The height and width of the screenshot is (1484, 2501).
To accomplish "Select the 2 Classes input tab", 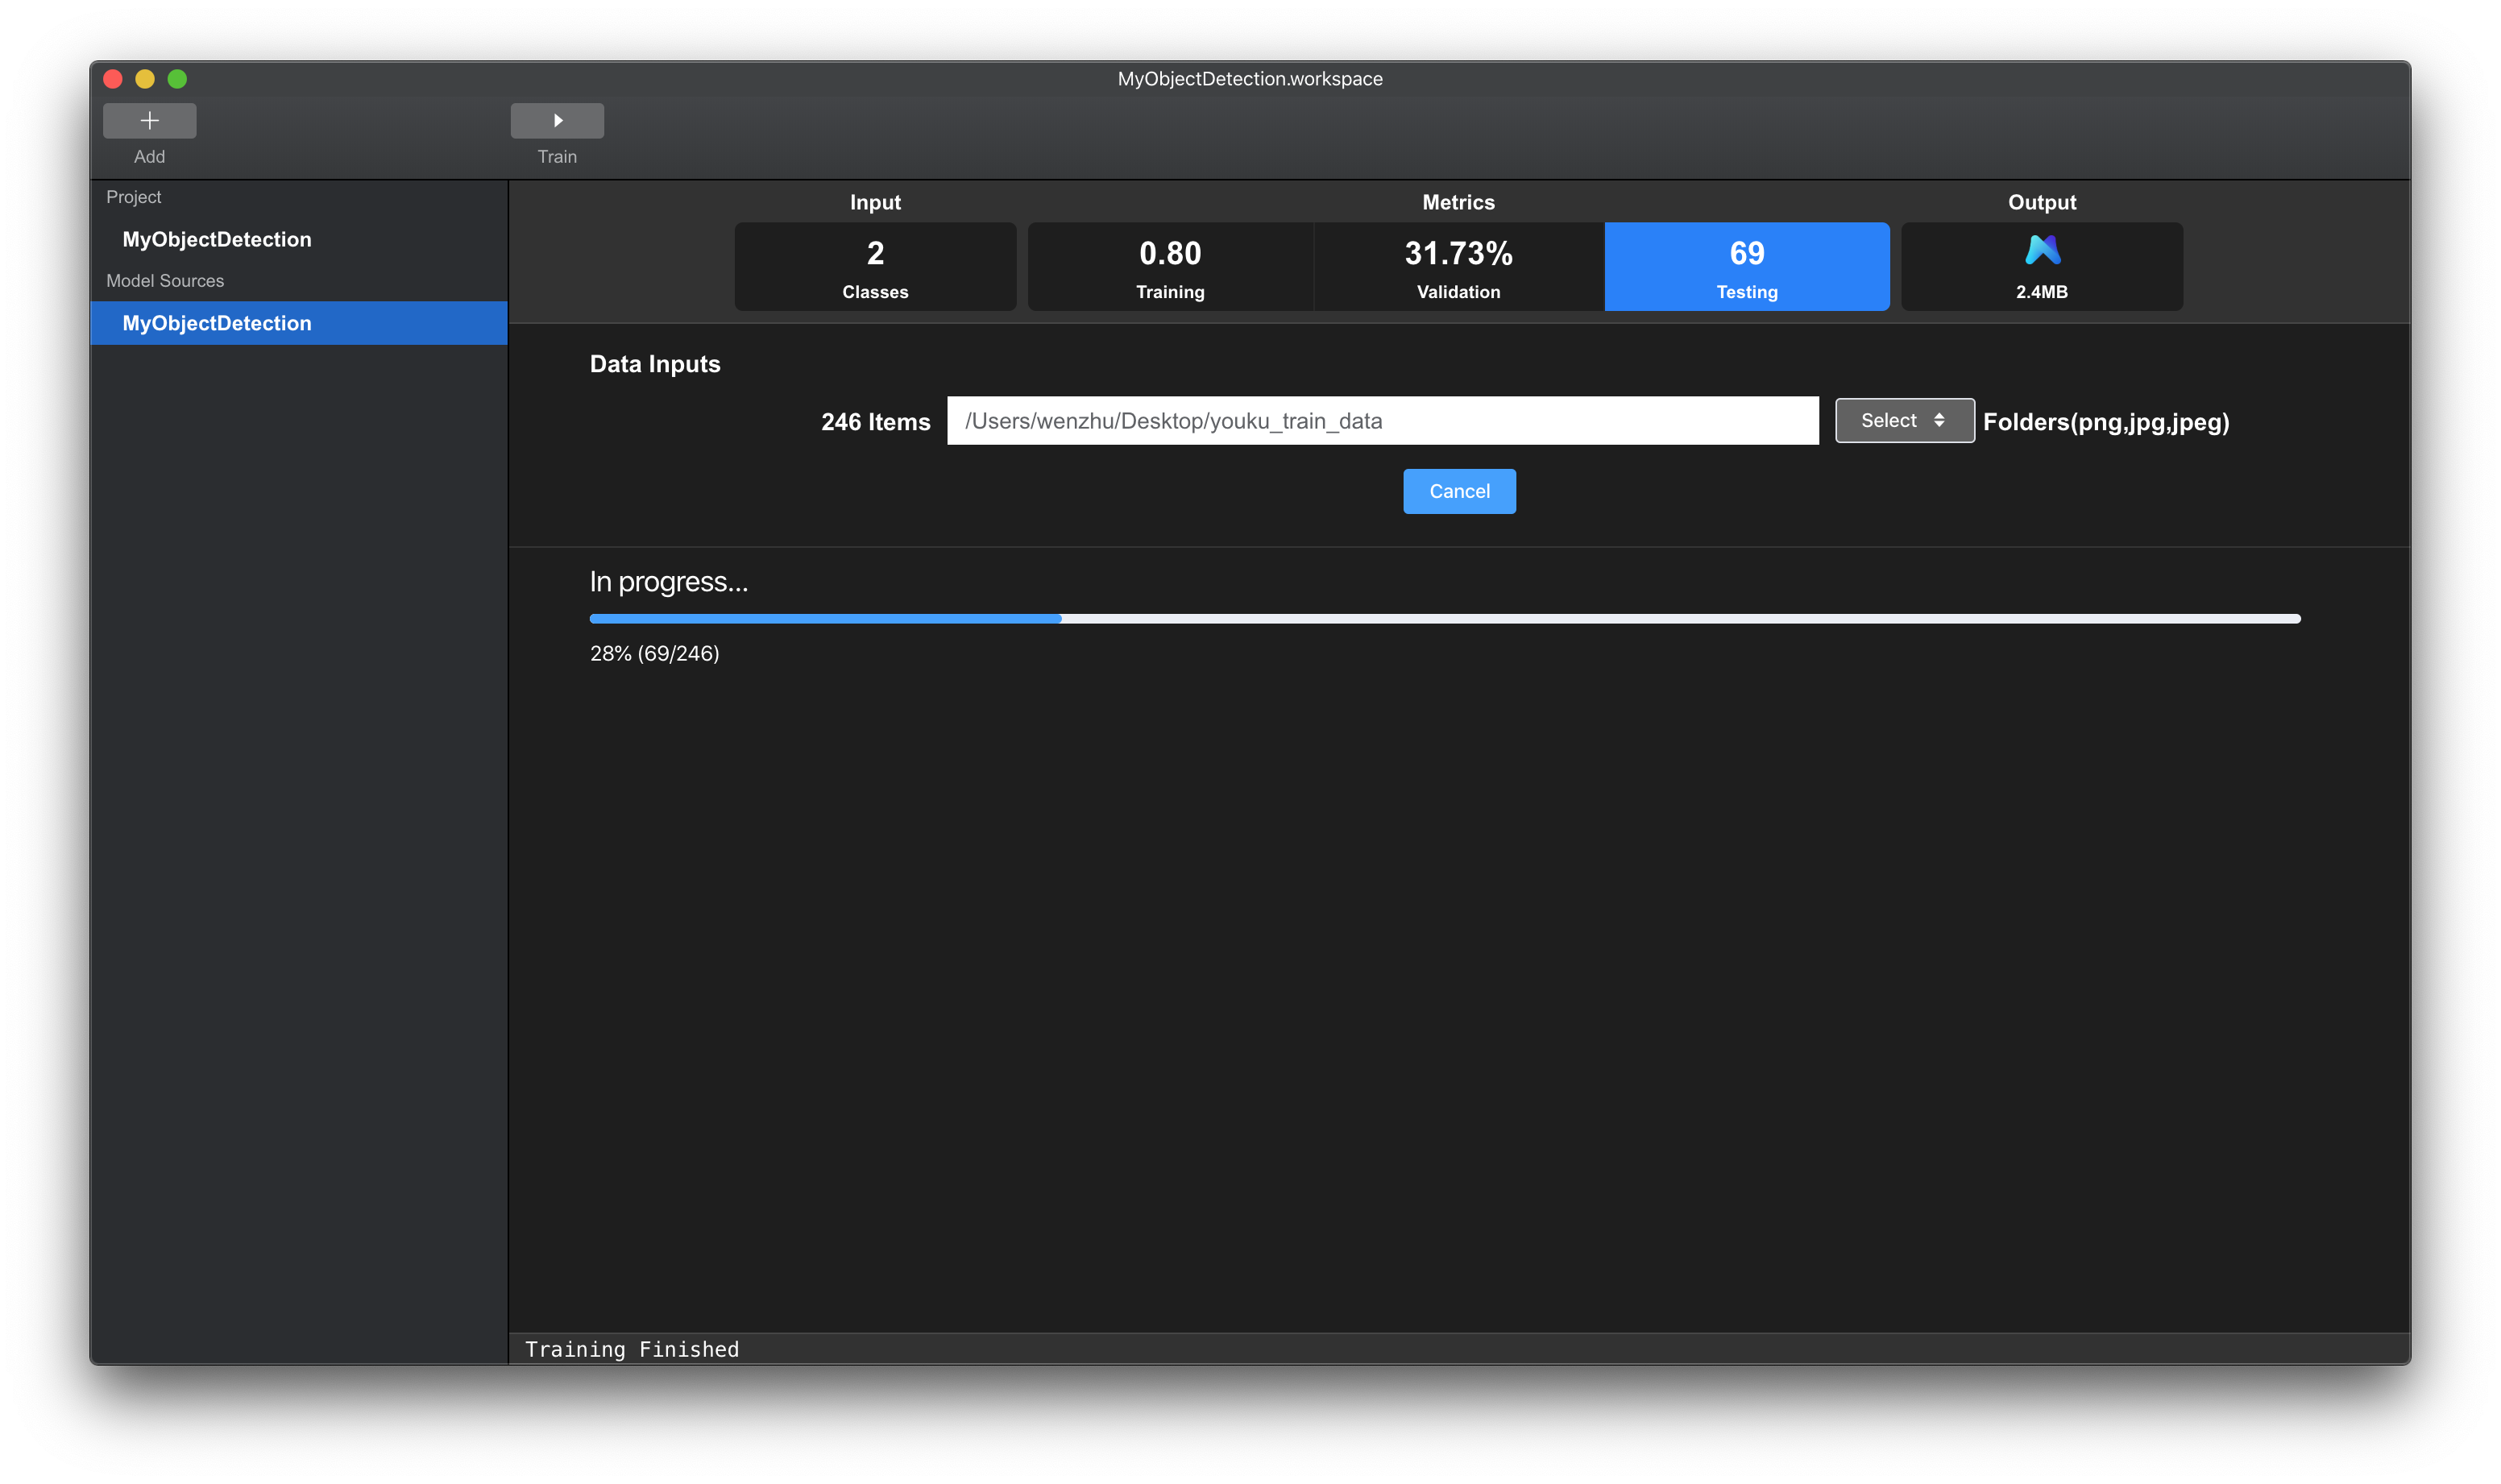I will tap(875, 267).
